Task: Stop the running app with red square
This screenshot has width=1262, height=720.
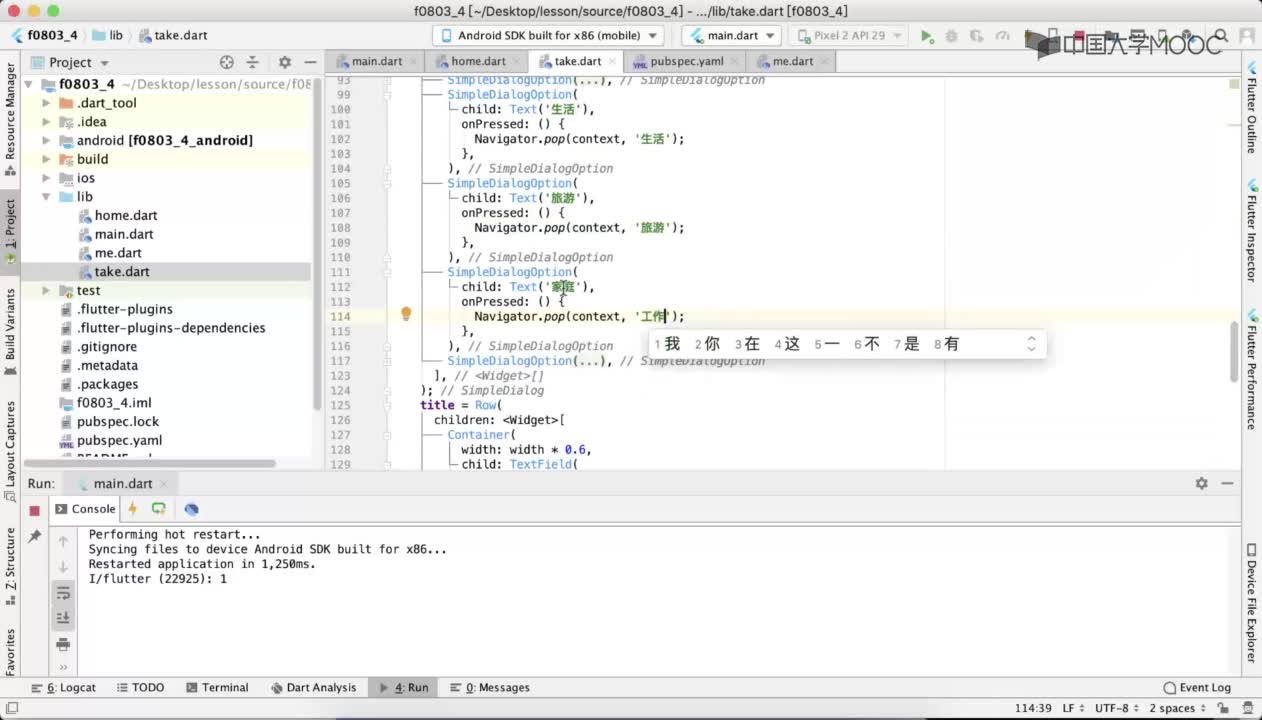Action: click(34, 510)
